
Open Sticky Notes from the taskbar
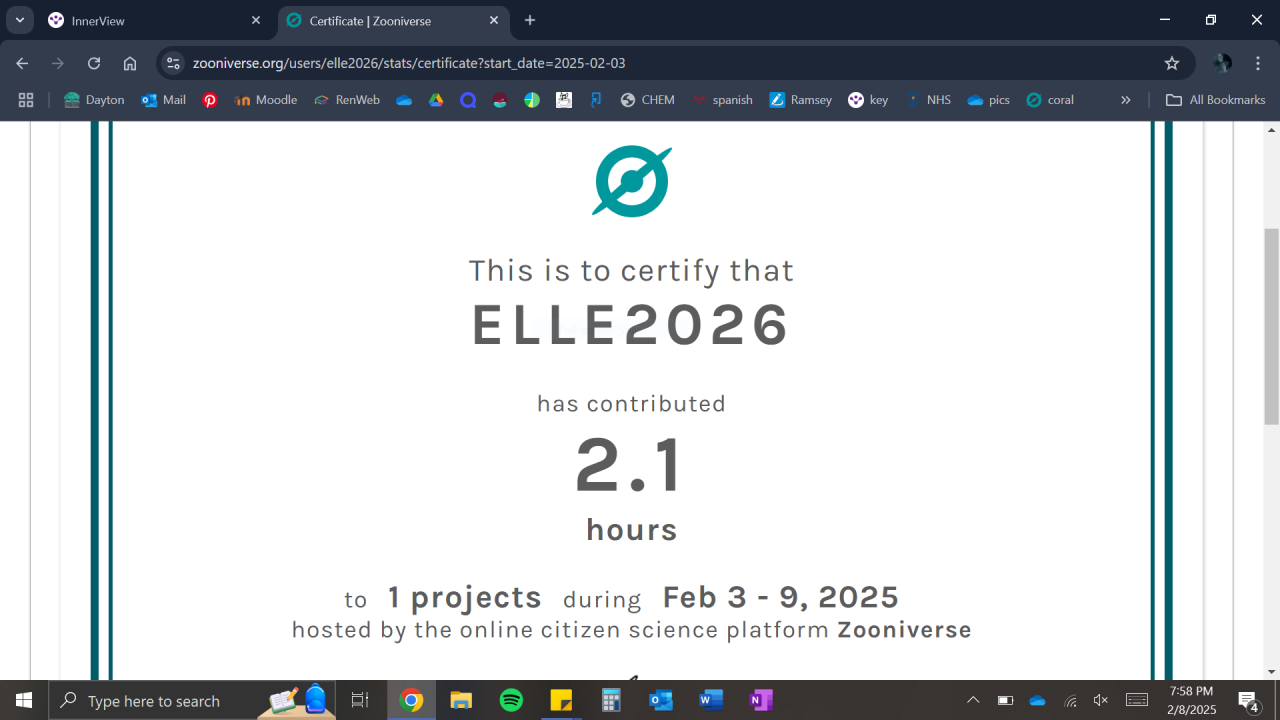[561, 700]
